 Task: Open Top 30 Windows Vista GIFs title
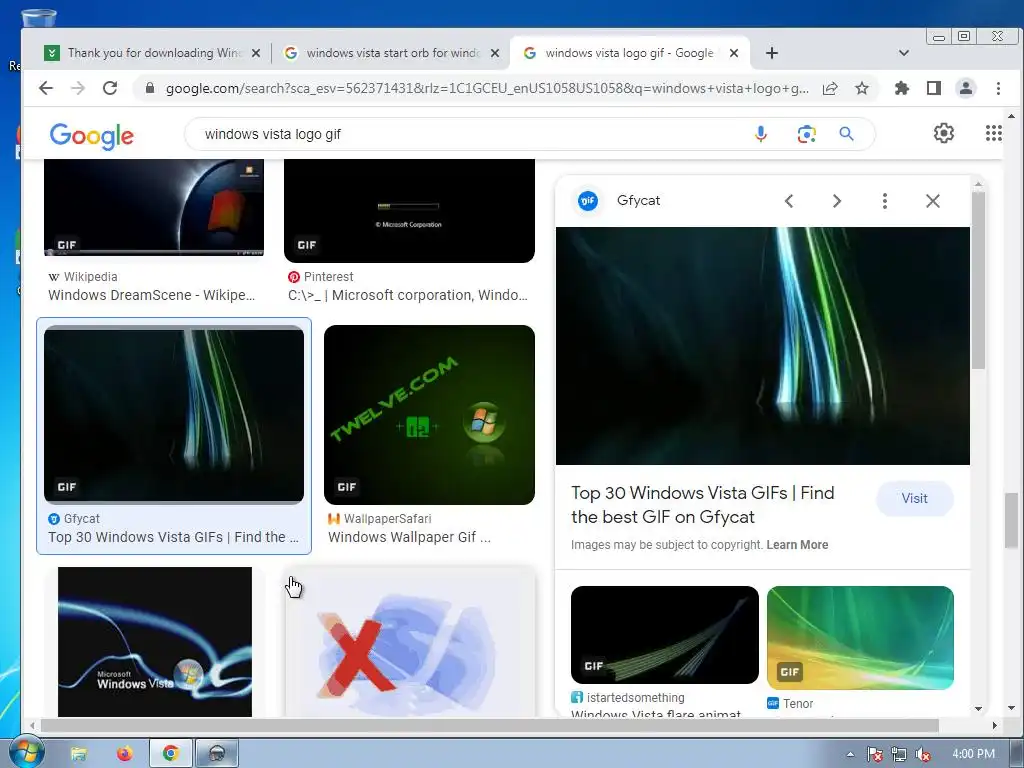(703, 505)
